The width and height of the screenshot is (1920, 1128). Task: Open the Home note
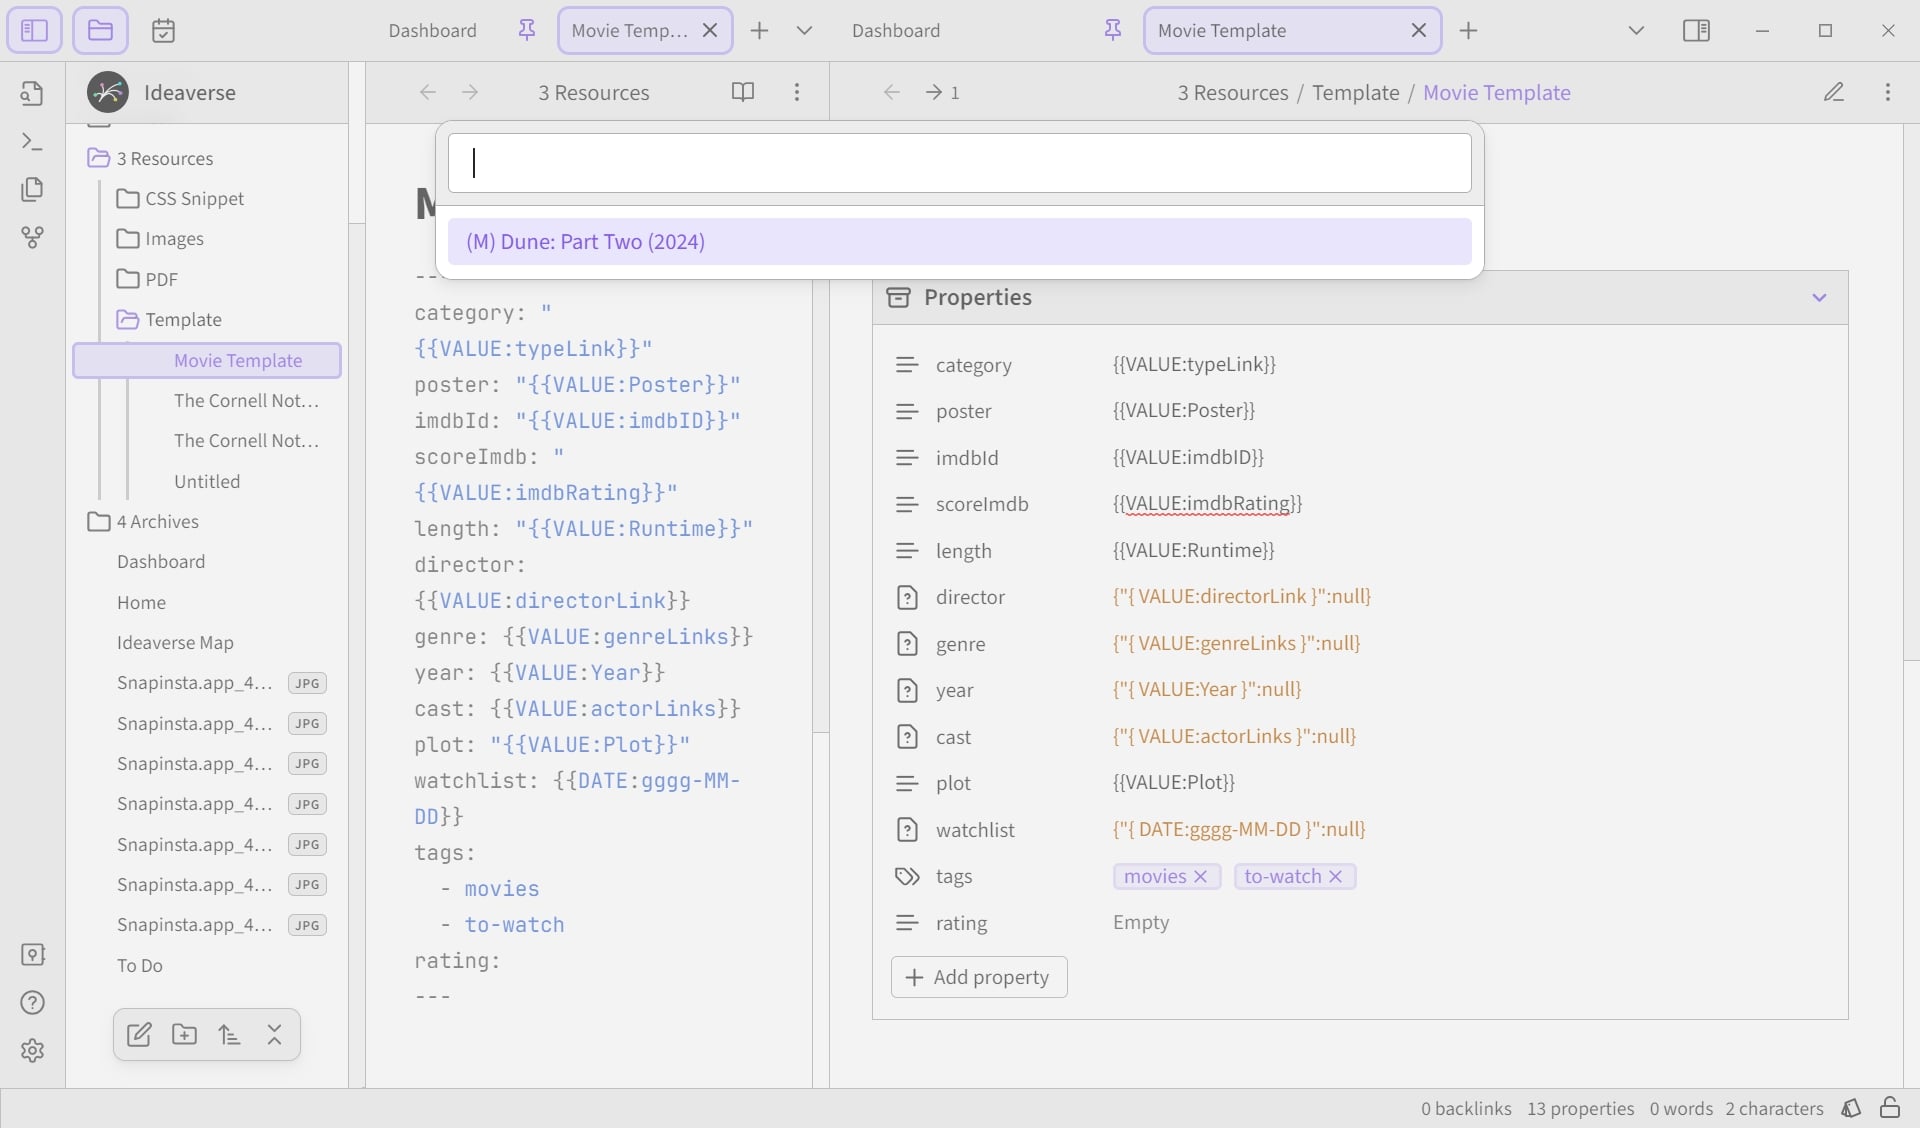tap(141, 602)
